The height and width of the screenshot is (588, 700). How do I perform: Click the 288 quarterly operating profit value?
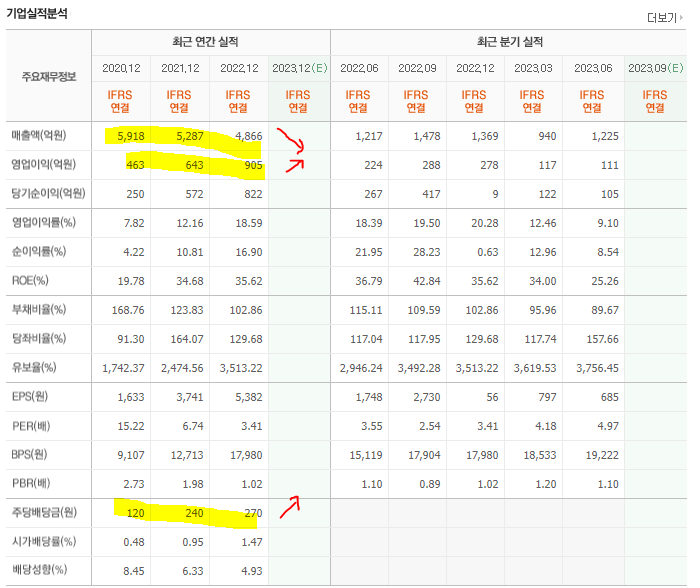click(432, 165)
